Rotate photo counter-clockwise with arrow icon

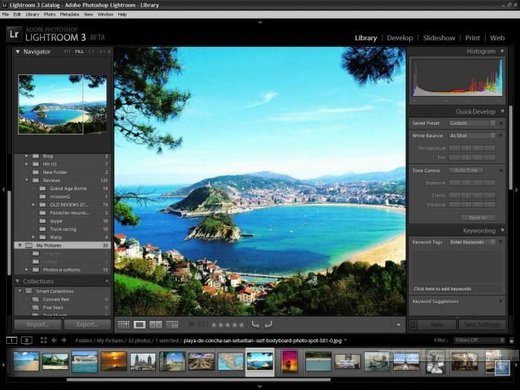coord(256,324)
